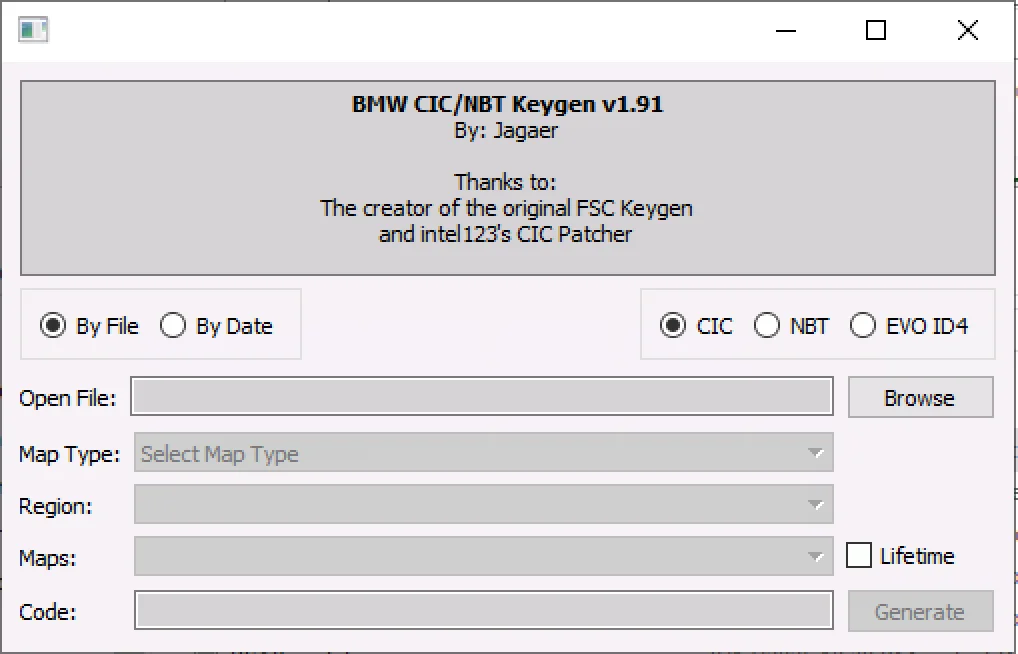Click inside the Code output field
This screenshot has height=654, width=1018.
coord(484,611)
